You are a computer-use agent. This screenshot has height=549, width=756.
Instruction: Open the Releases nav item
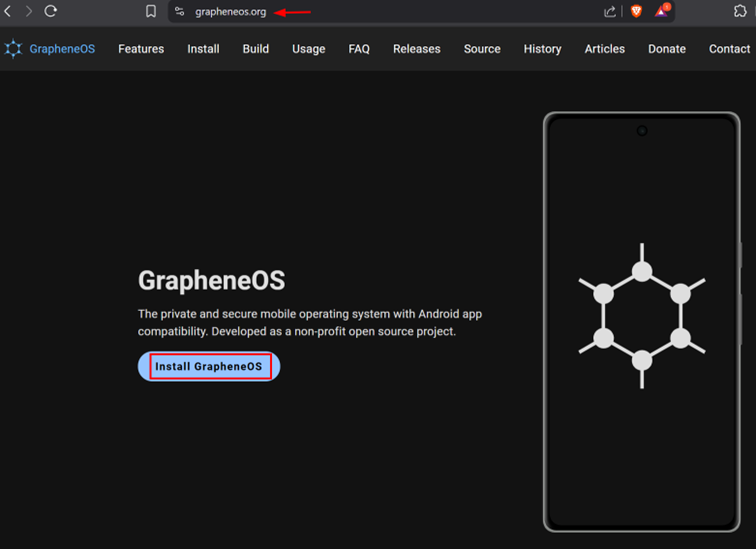point(416,49)
